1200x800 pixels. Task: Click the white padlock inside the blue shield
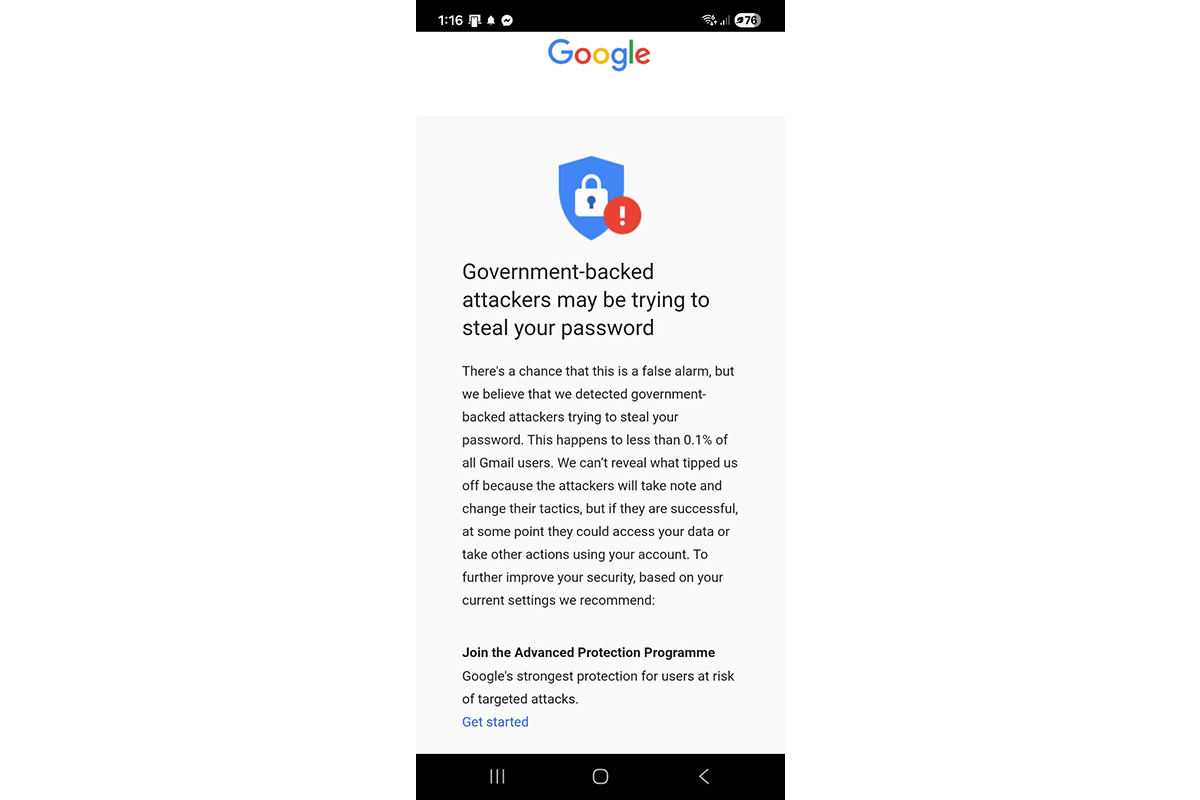(x=591, y=195)
